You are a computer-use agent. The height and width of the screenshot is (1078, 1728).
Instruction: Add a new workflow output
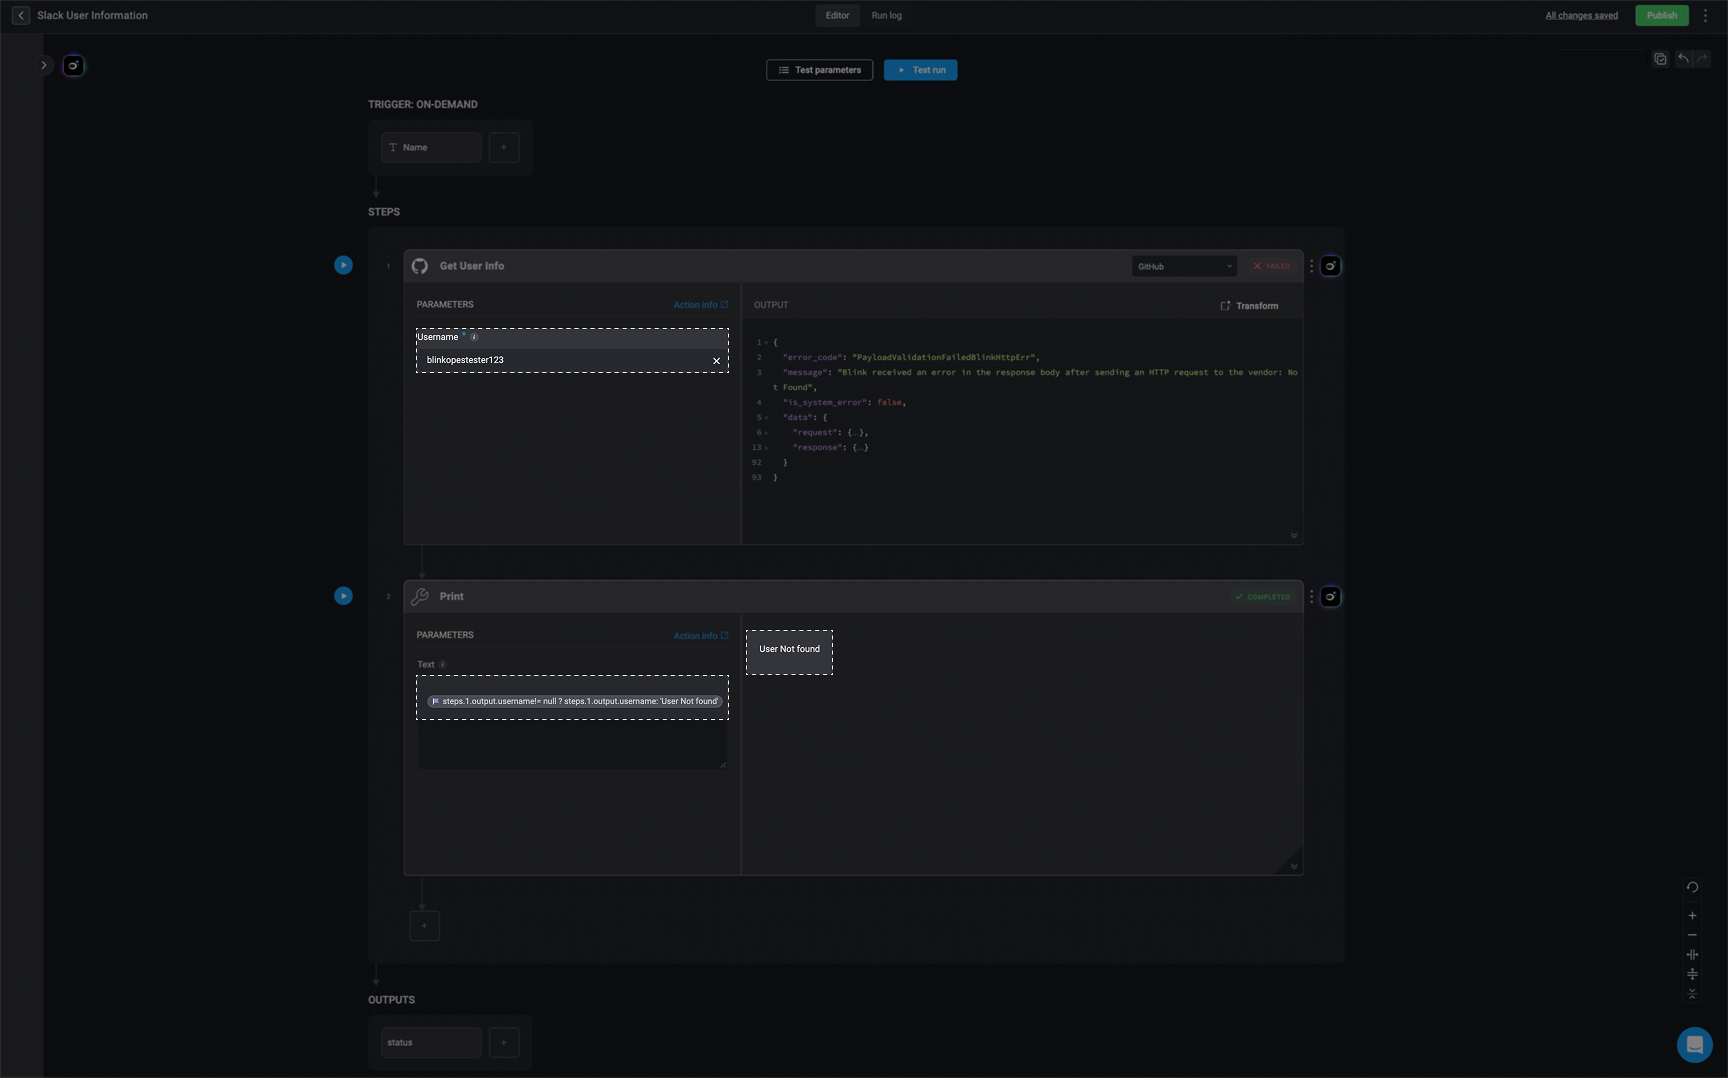click(504, 1042)
